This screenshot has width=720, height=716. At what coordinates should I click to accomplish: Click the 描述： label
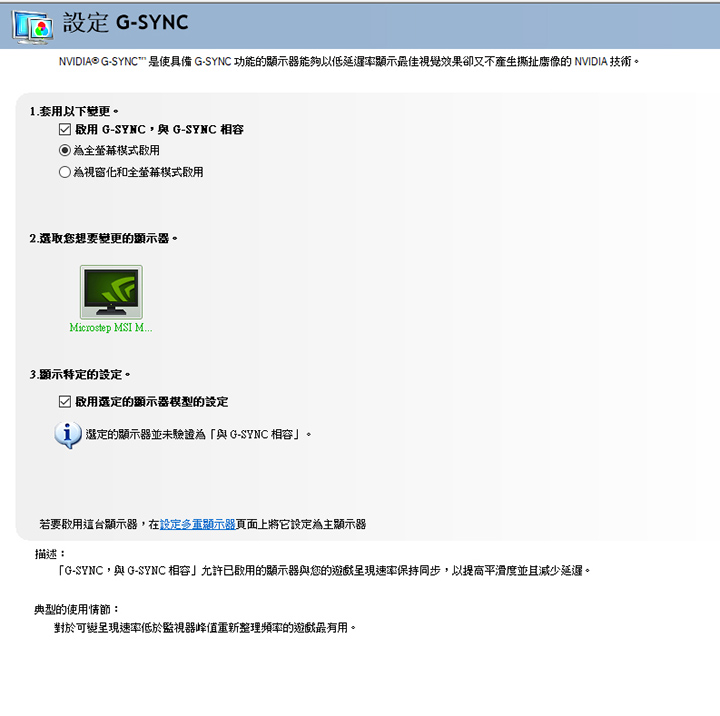(x=51, y=554)
